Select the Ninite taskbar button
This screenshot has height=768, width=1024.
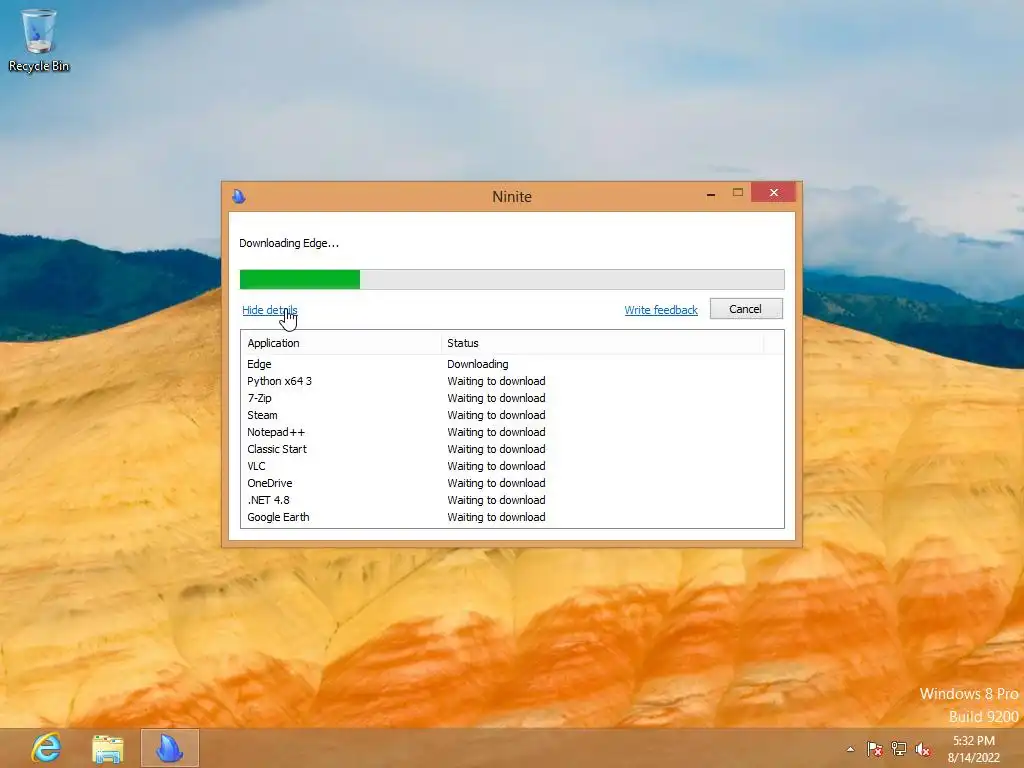click(x=170, y=748)
